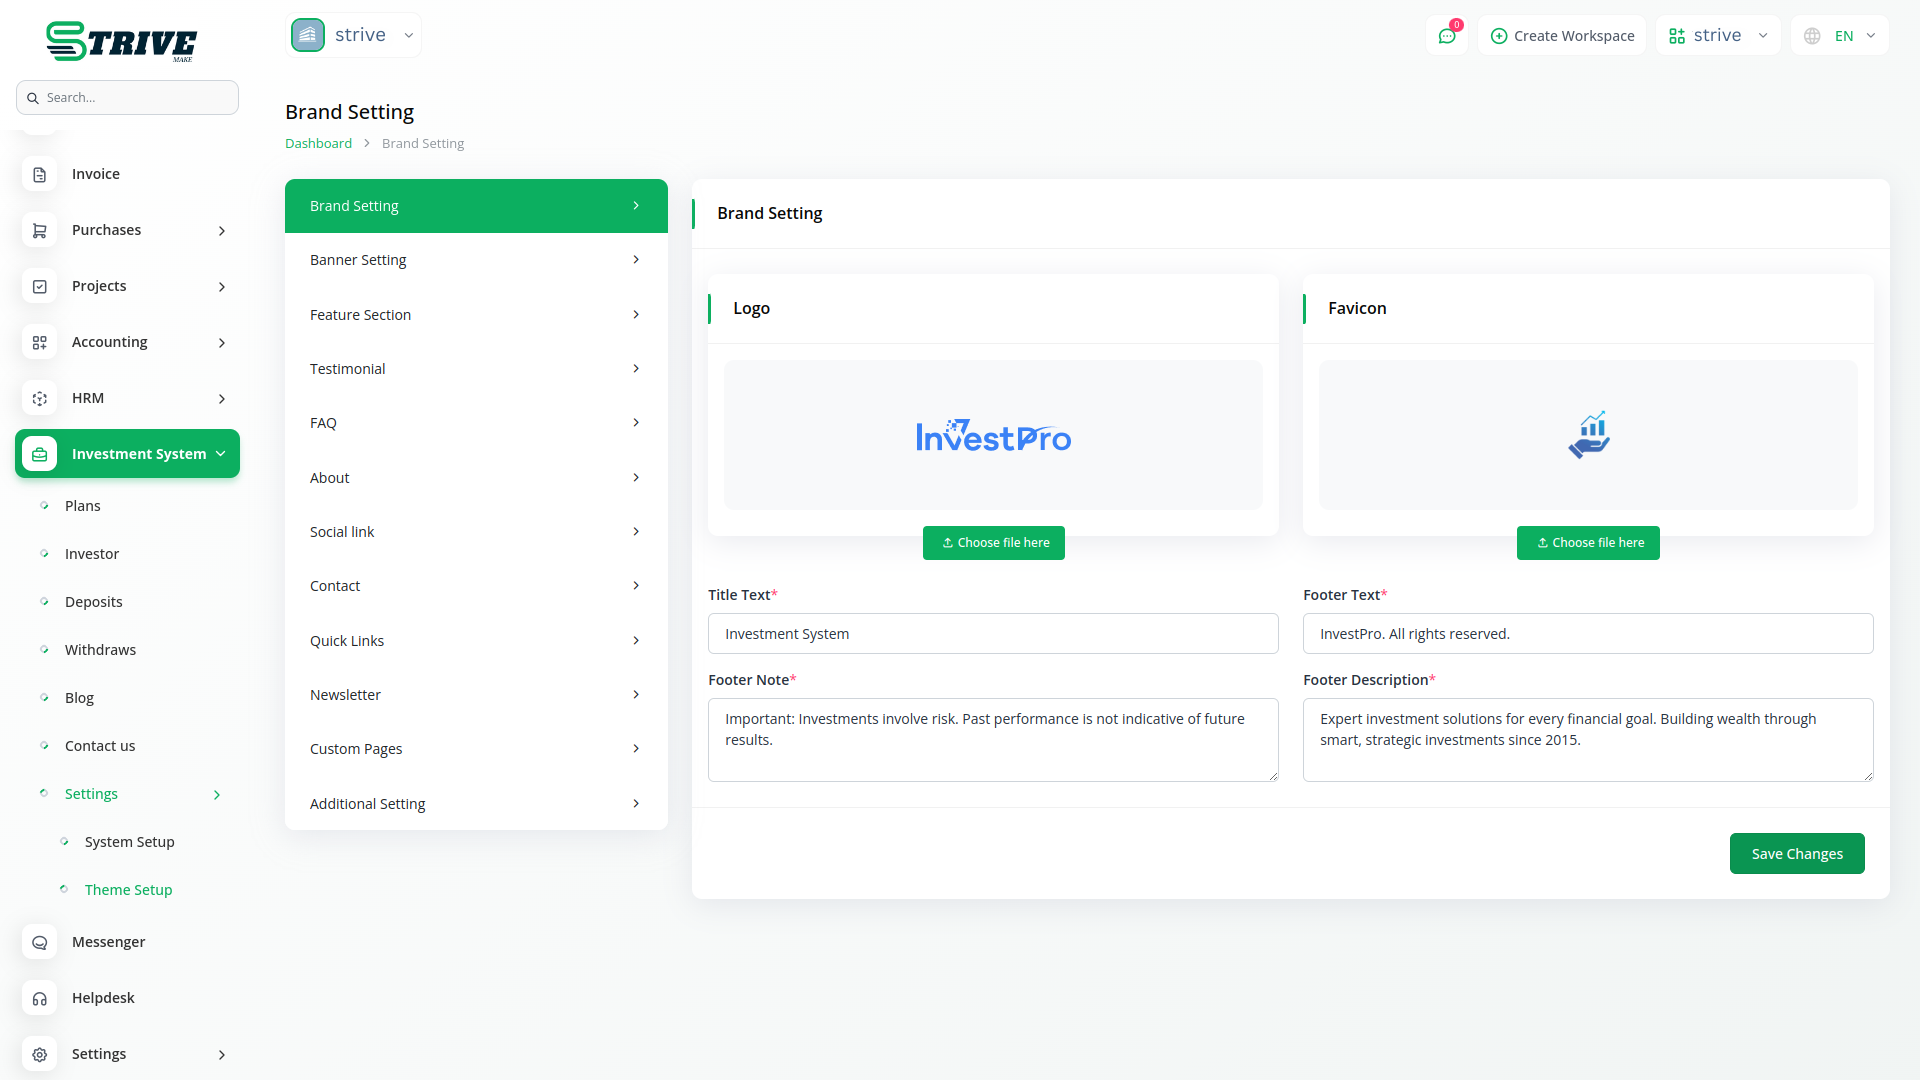Select Theme Setup in sidebar
Viewport: 1920px width, 1080px height.
(x=128, y=890)
